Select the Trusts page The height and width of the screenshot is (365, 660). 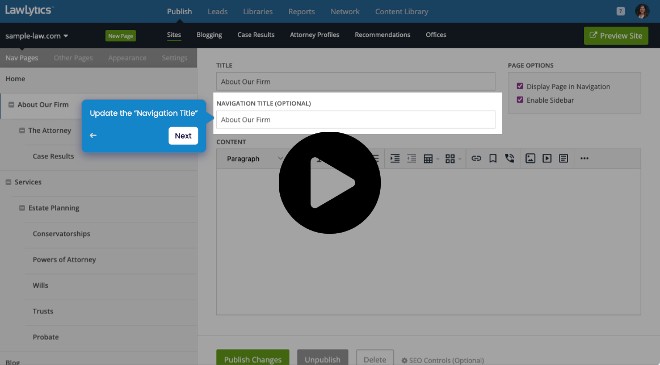[43, 311]
